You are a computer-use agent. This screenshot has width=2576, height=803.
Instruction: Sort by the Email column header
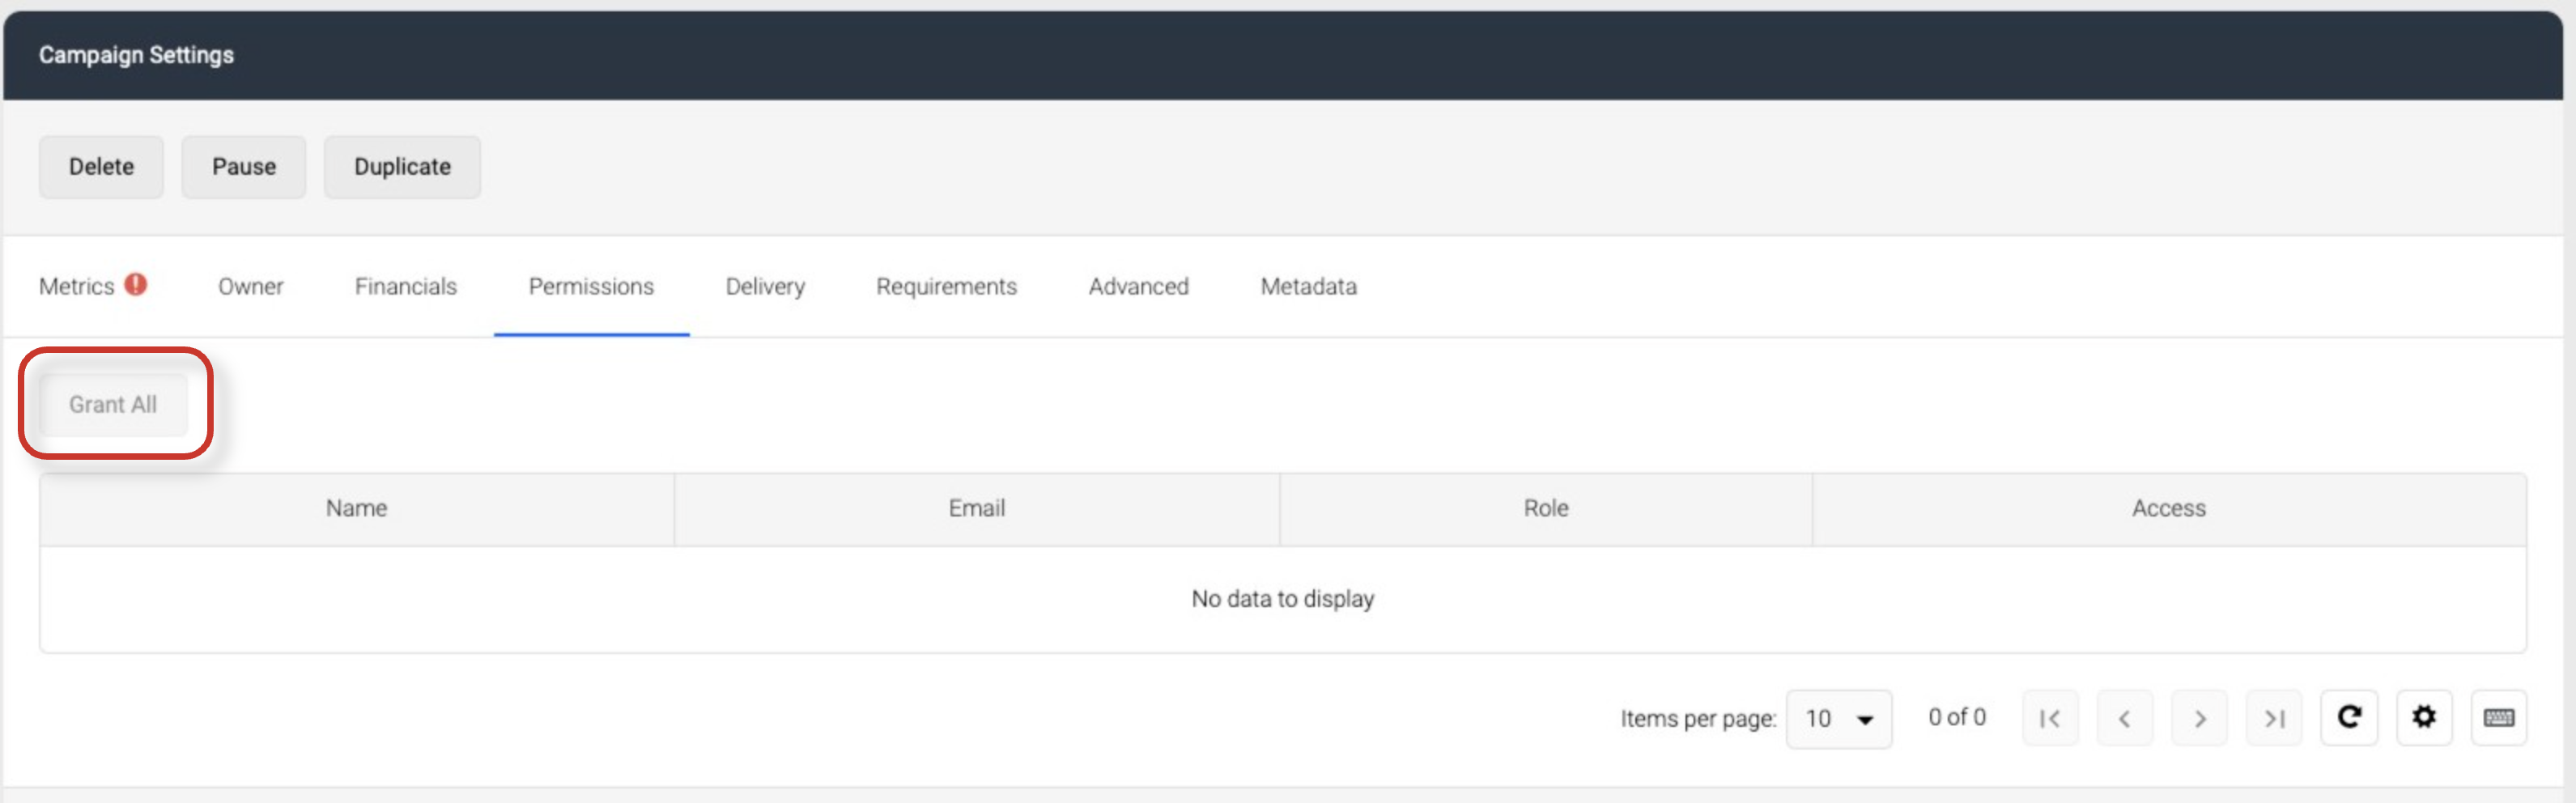click(977, 508)
